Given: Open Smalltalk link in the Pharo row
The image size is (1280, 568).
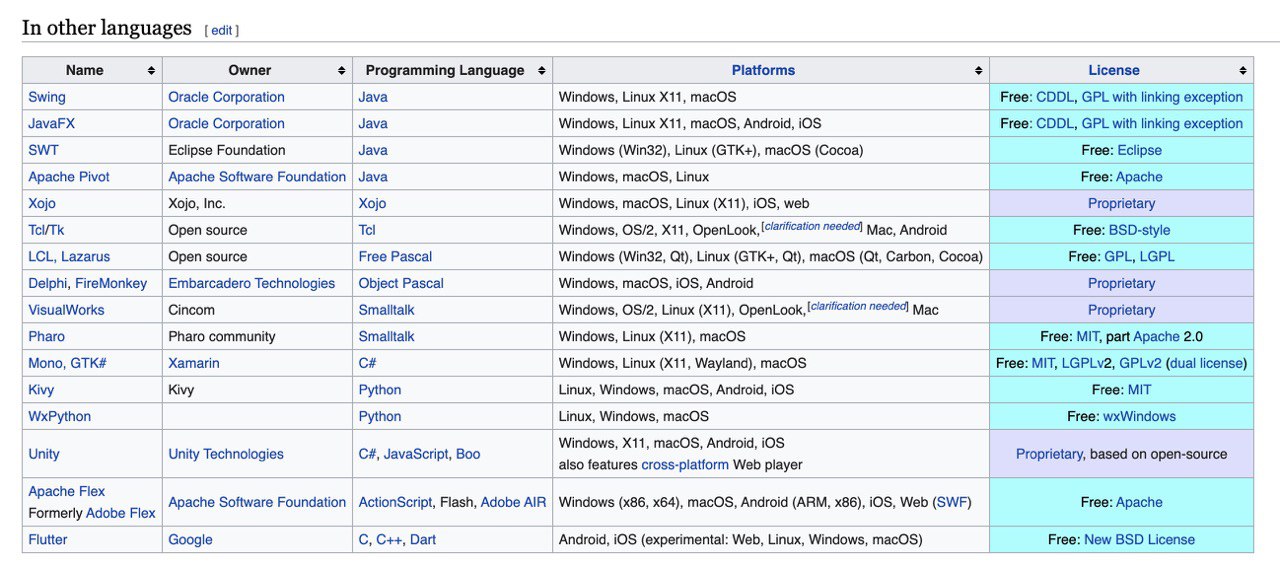Looking at the screenshot, I should pos(387,337).
